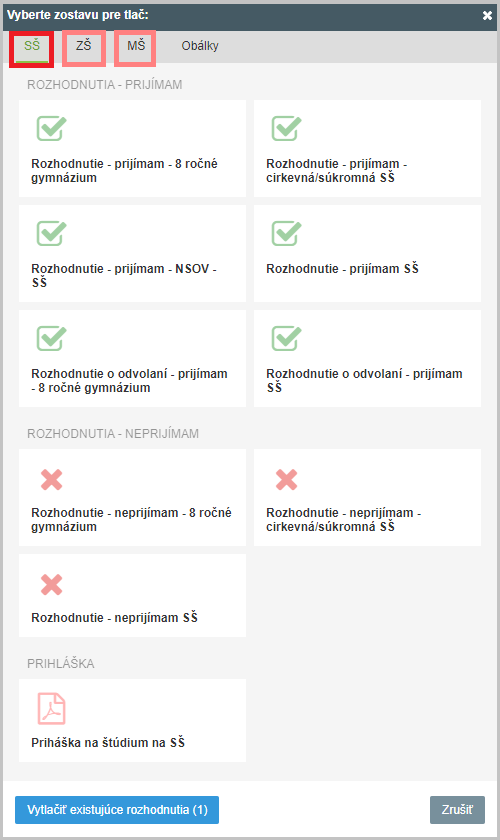Switch to the SŠ tab
The width and height of the screenshot is (500, 840).
pos(32,47)
